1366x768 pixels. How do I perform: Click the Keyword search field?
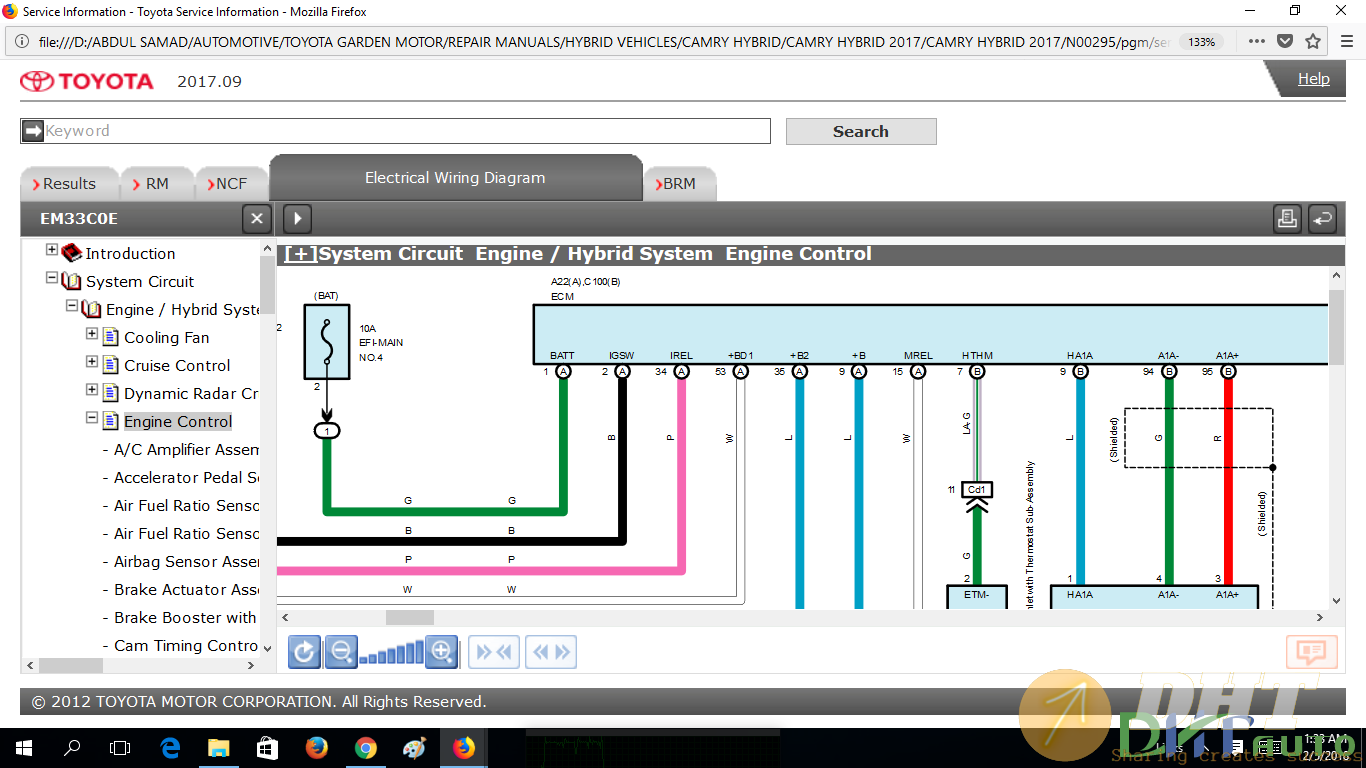pos(405,131)
